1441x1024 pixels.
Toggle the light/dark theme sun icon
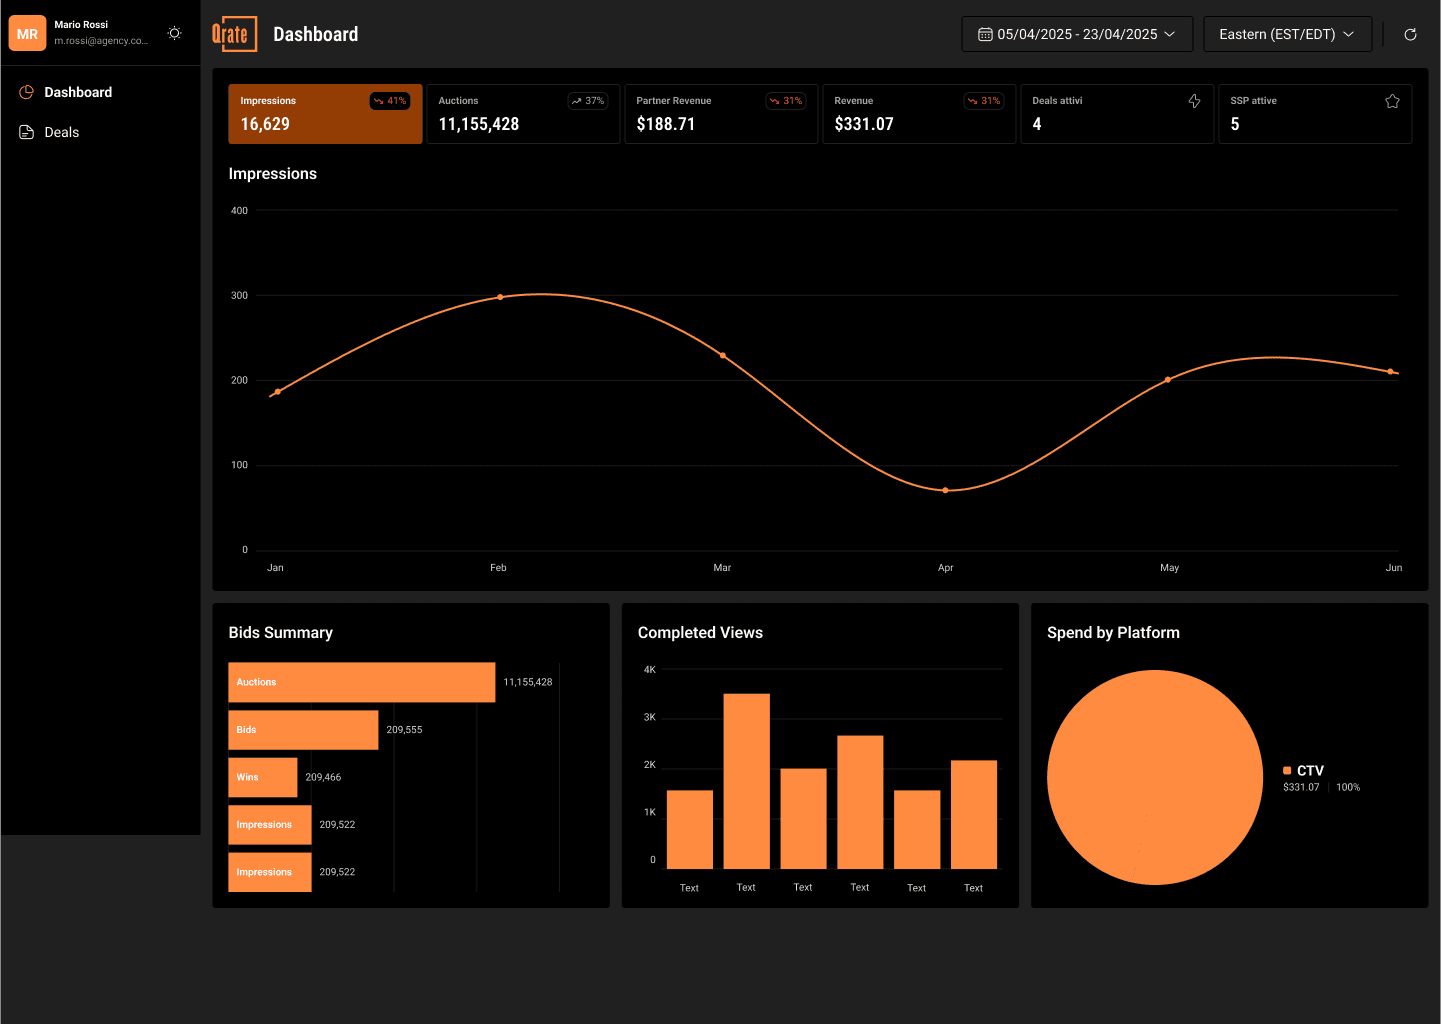[174, 33]
